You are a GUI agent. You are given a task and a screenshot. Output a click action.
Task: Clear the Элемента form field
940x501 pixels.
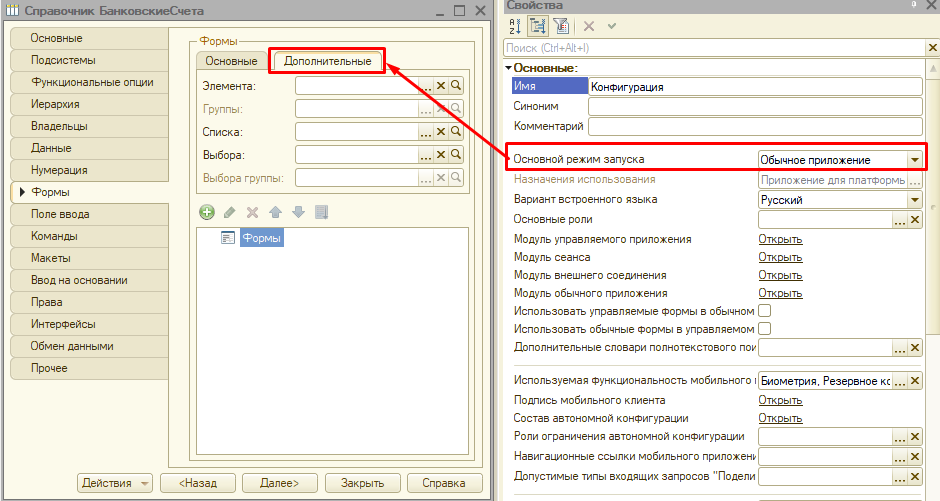pos(441,86)
